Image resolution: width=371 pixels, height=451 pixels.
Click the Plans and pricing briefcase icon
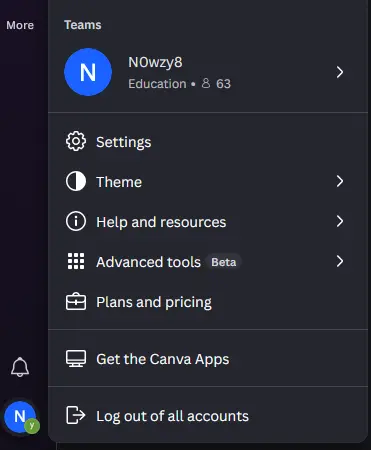(x=76, y=302)
